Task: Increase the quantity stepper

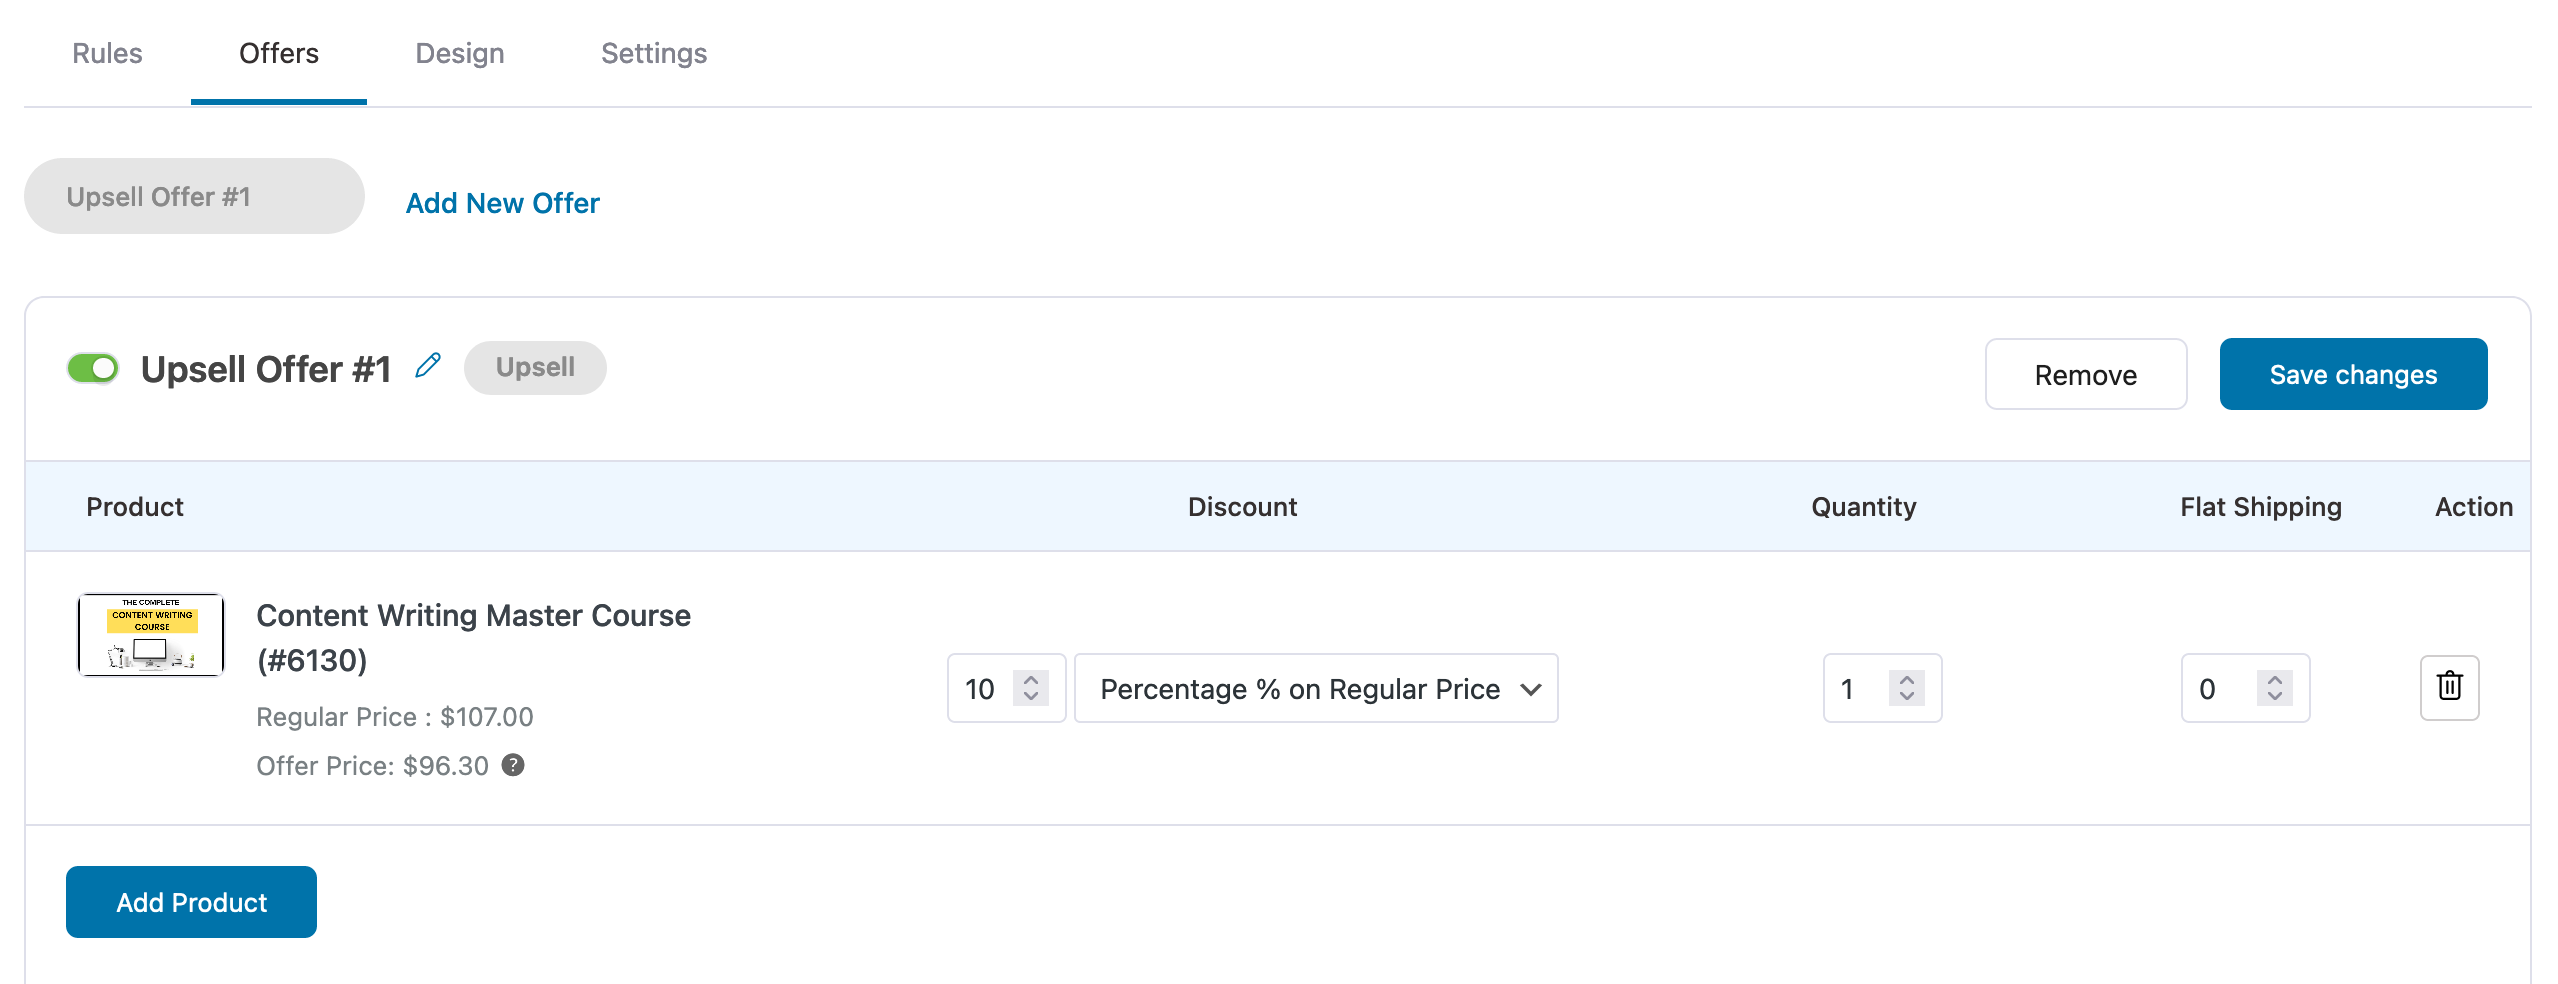Action: [1908, 678]
